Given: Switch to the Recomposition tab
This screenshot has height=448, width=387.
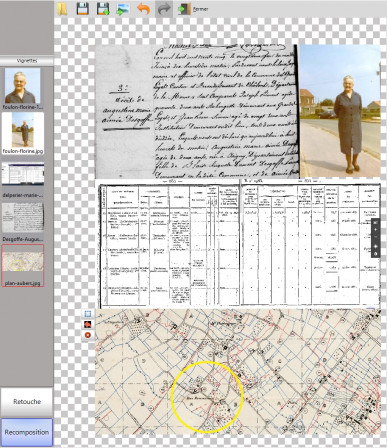Looking at the screenshot, I should (x=27, y=432).
